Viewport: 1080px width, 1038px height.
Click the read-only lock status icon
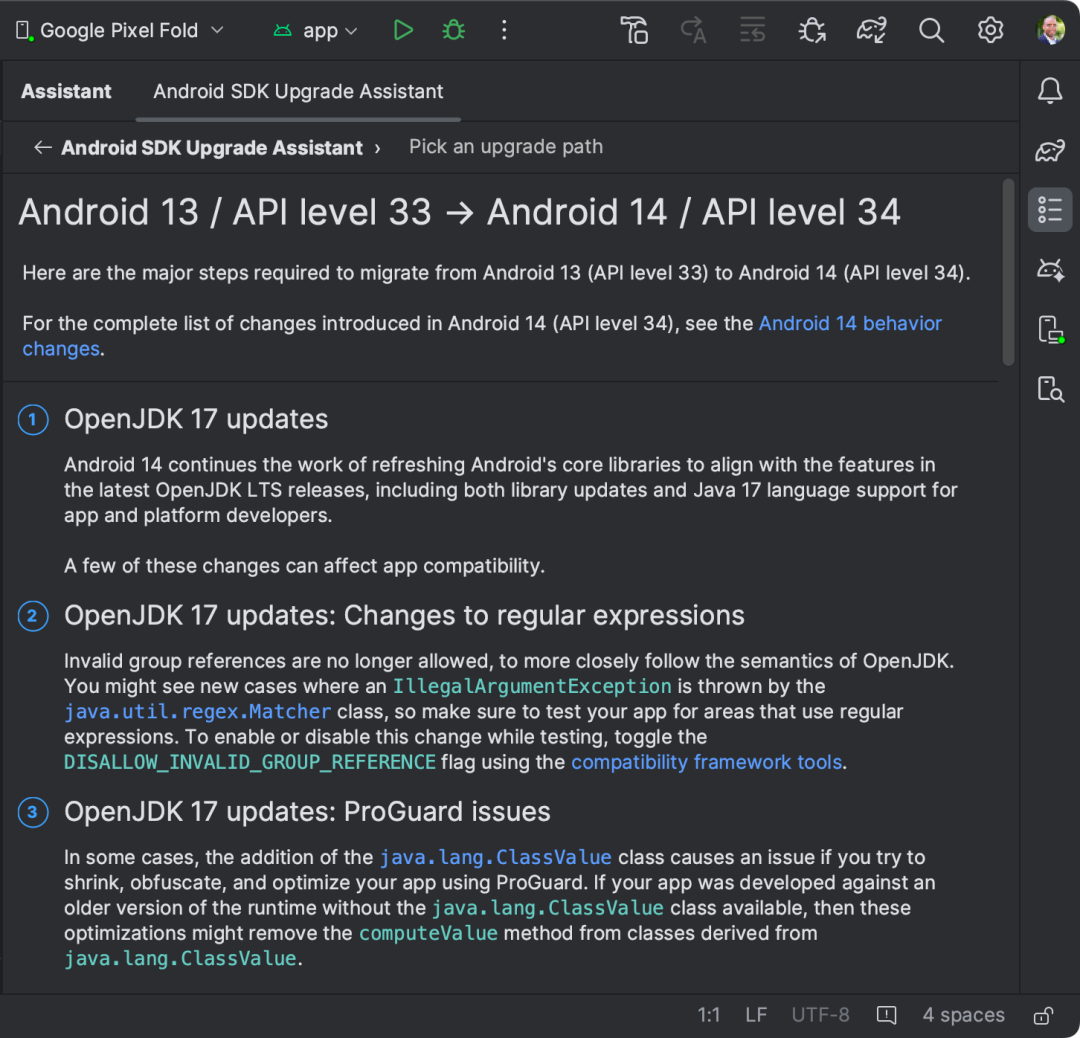coord(1043,1015)
